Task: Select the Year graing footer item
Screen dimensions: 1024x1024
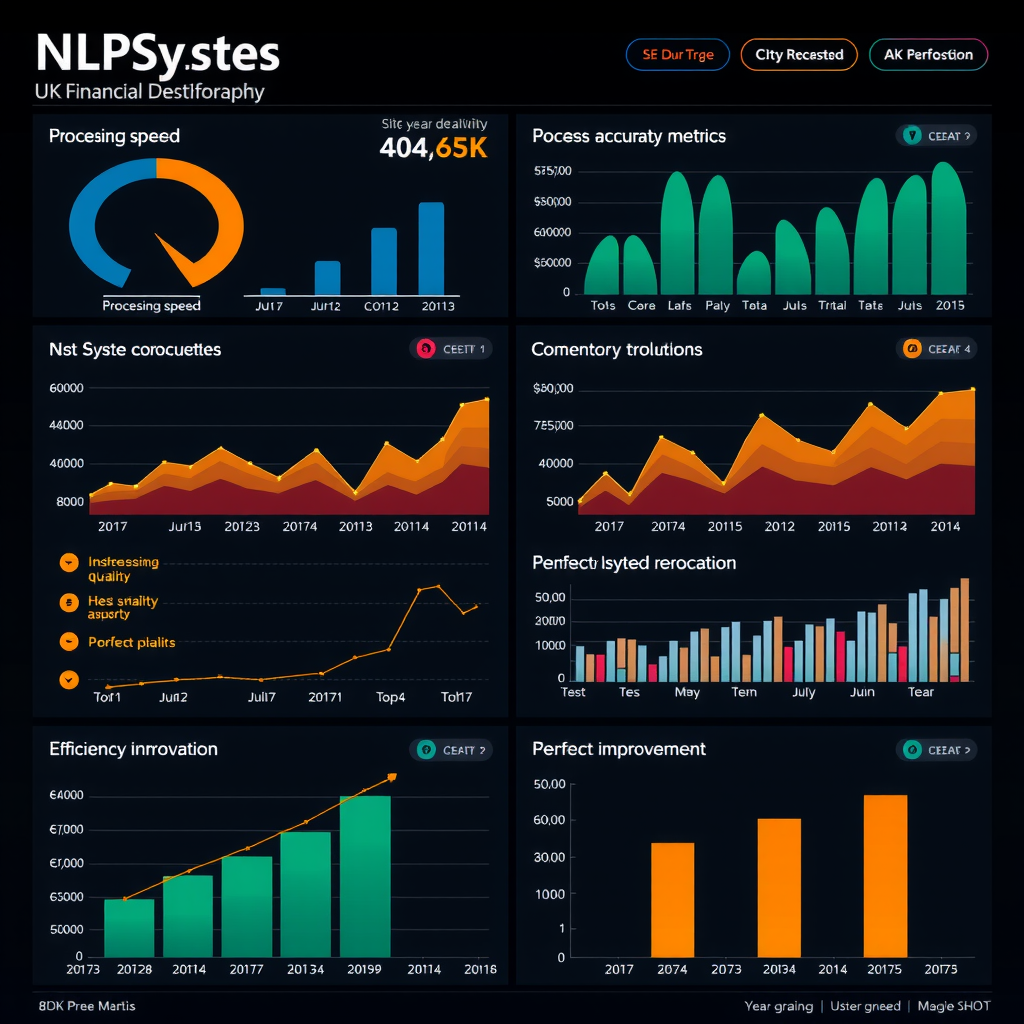Action: tap(782, 1006)
